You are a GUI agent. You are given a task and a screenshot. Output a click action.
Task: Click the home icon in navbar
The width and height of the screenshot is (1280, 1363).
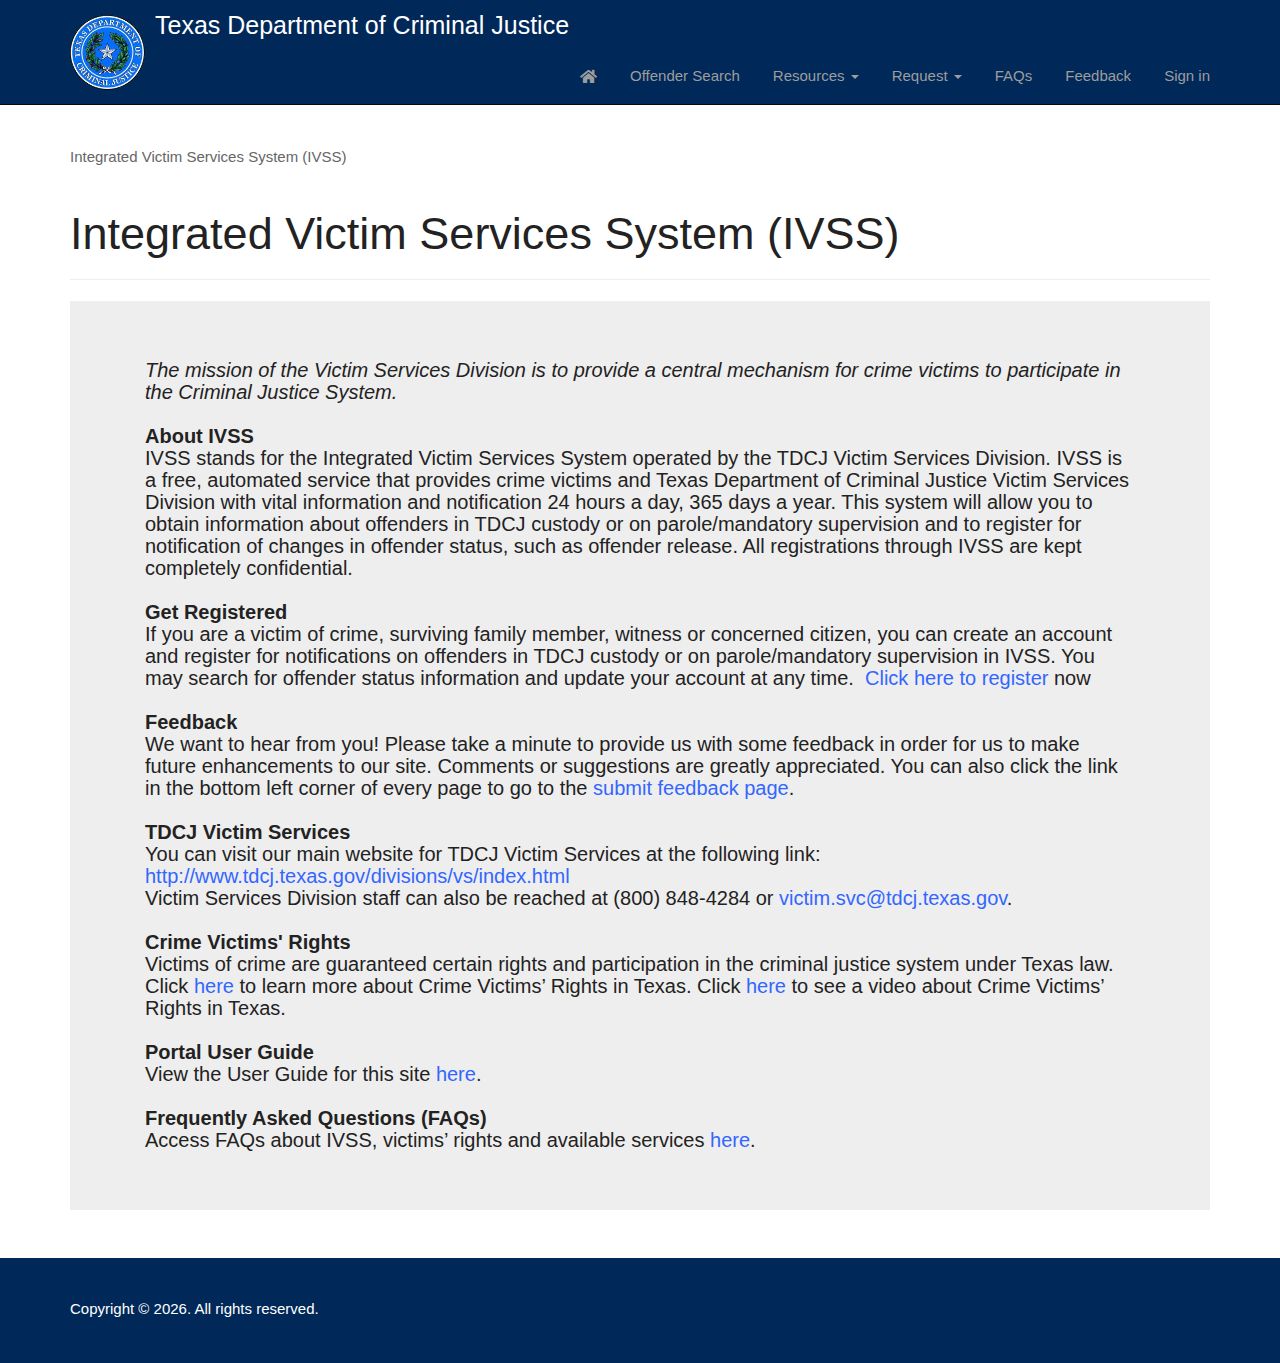point(588,76)
